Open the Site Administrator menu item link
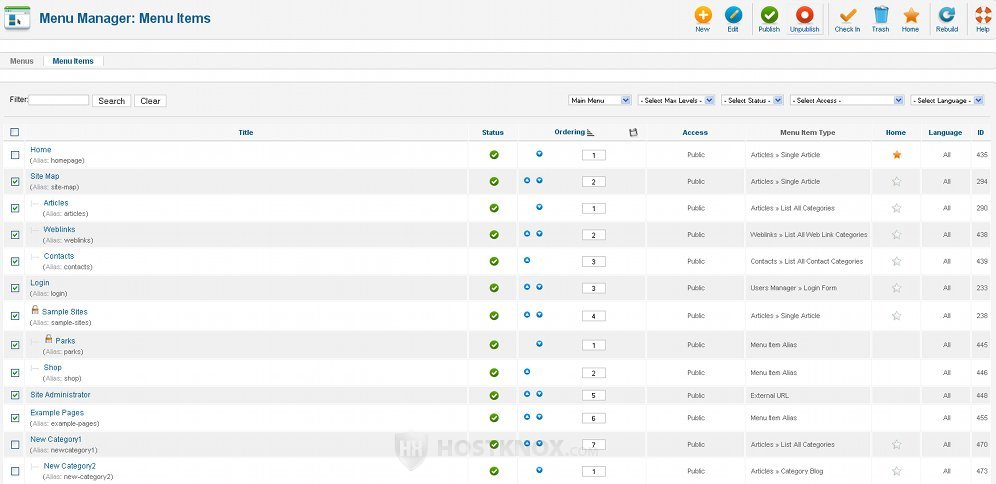 pos(60,395)
